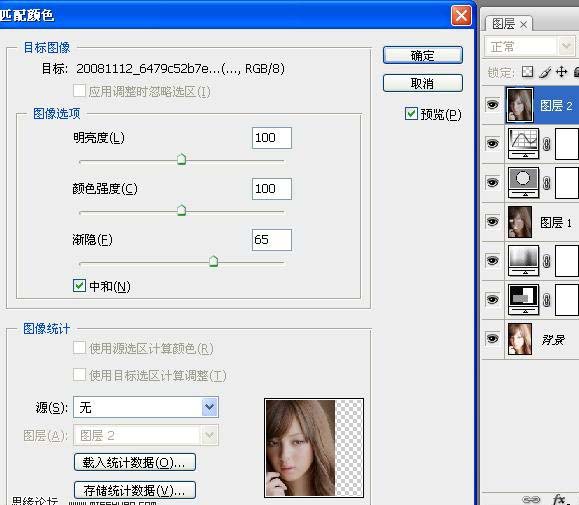
Task: Select the circular adjustment layer icon
Action: tap(523, 182)
